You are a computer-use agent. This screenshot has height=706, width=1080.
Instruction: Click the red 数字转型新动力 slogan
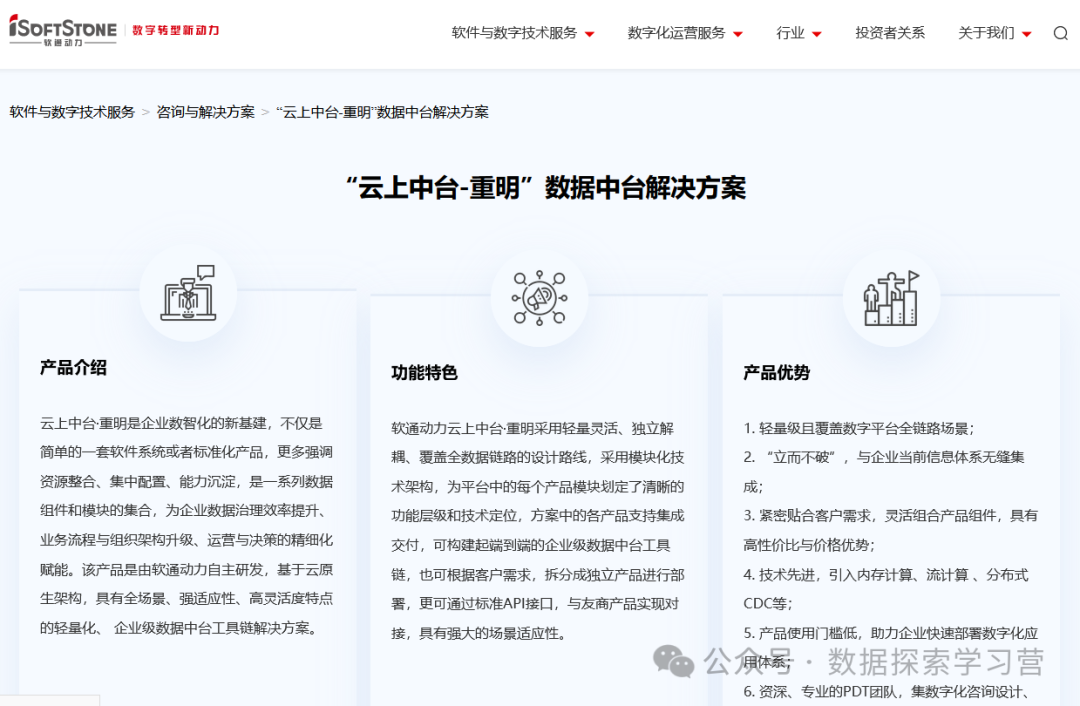tap(176, 30)
